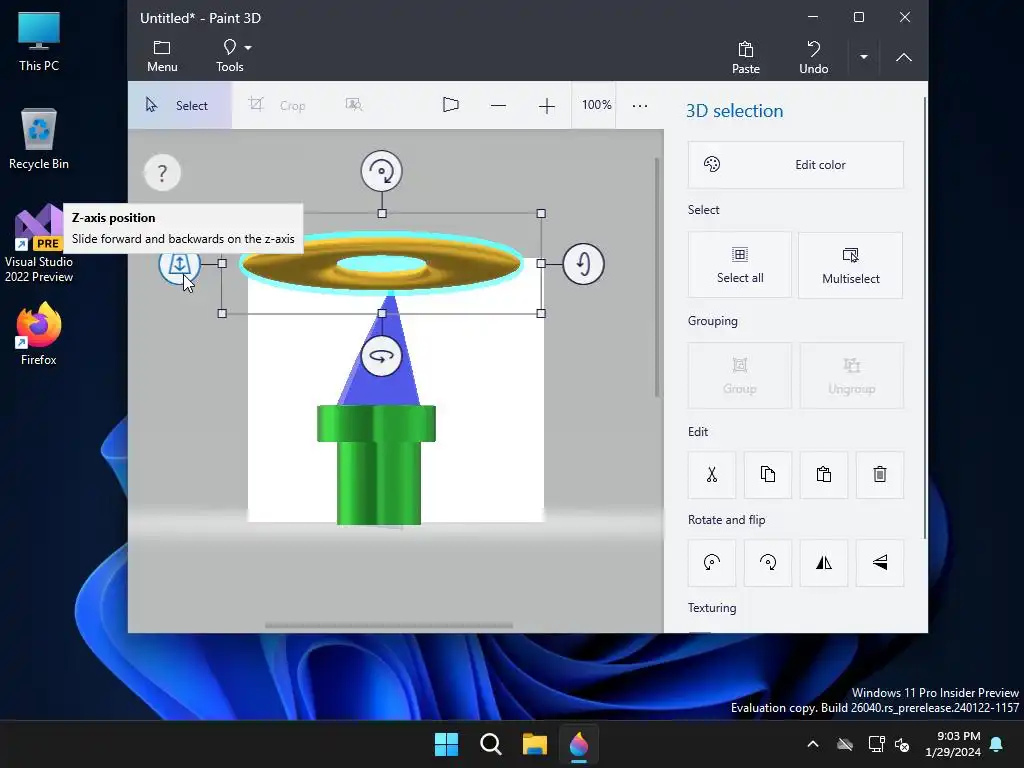Toggle the 3D view flag icon
The image size is (1024, 768).
pyautogui.click(x=451, y=104)
